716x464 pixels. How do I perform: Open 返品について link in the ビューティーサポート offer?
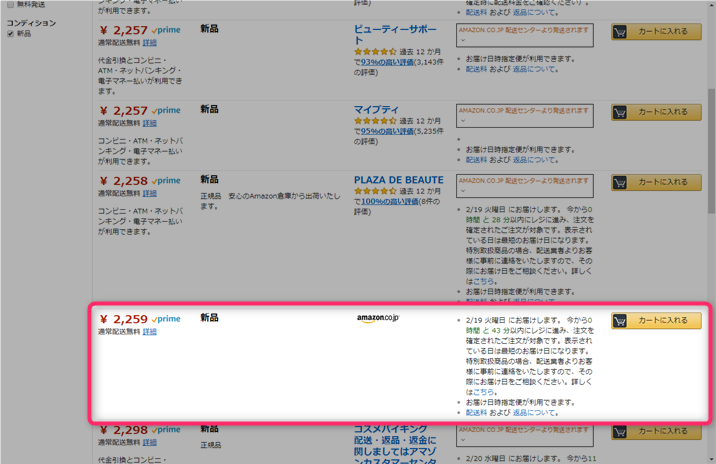[x=534, y=69]
